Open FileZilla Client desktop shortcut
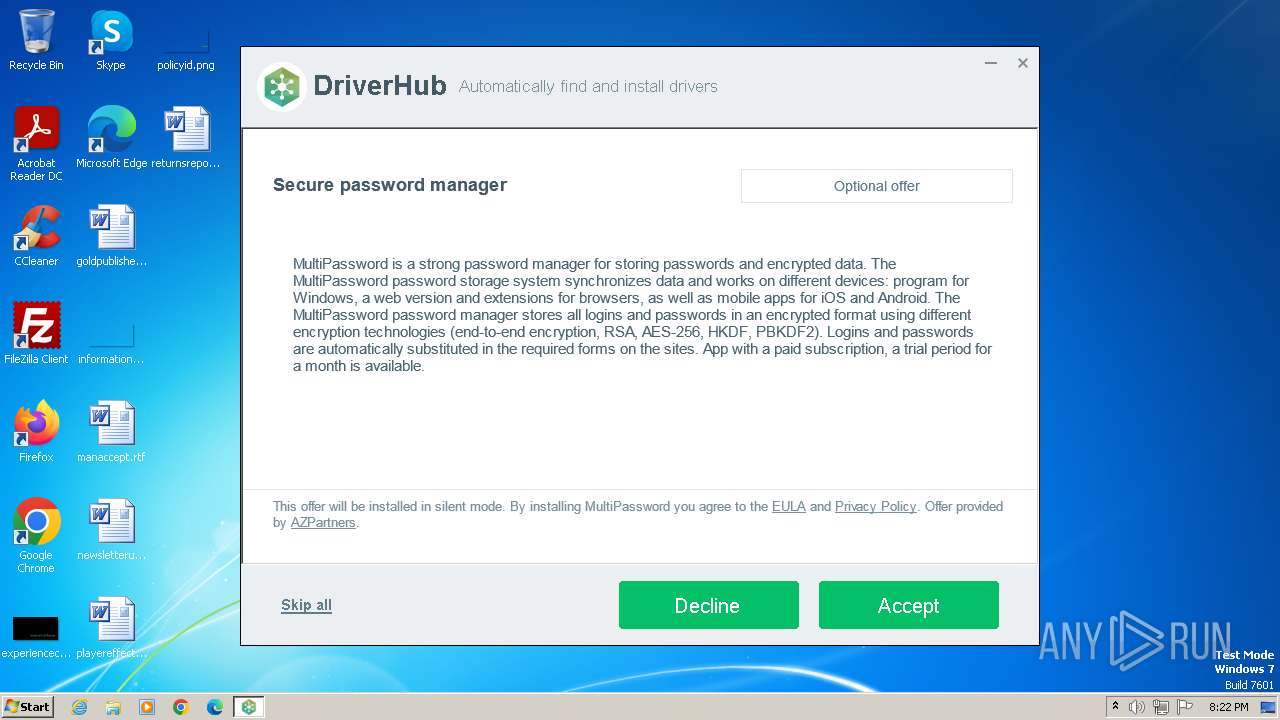Screen dimensions: 1280x720 tap(36, 334)
